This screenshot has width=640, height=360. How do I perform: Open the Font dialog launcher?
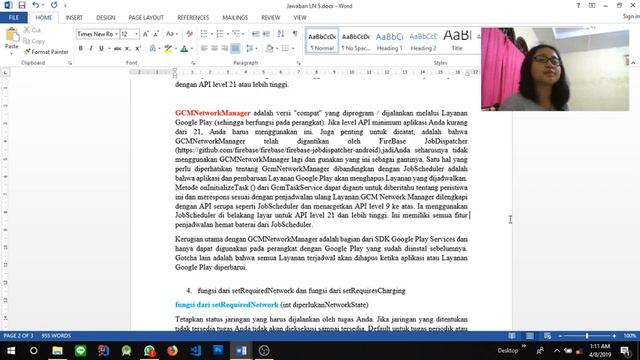[193, 63]
